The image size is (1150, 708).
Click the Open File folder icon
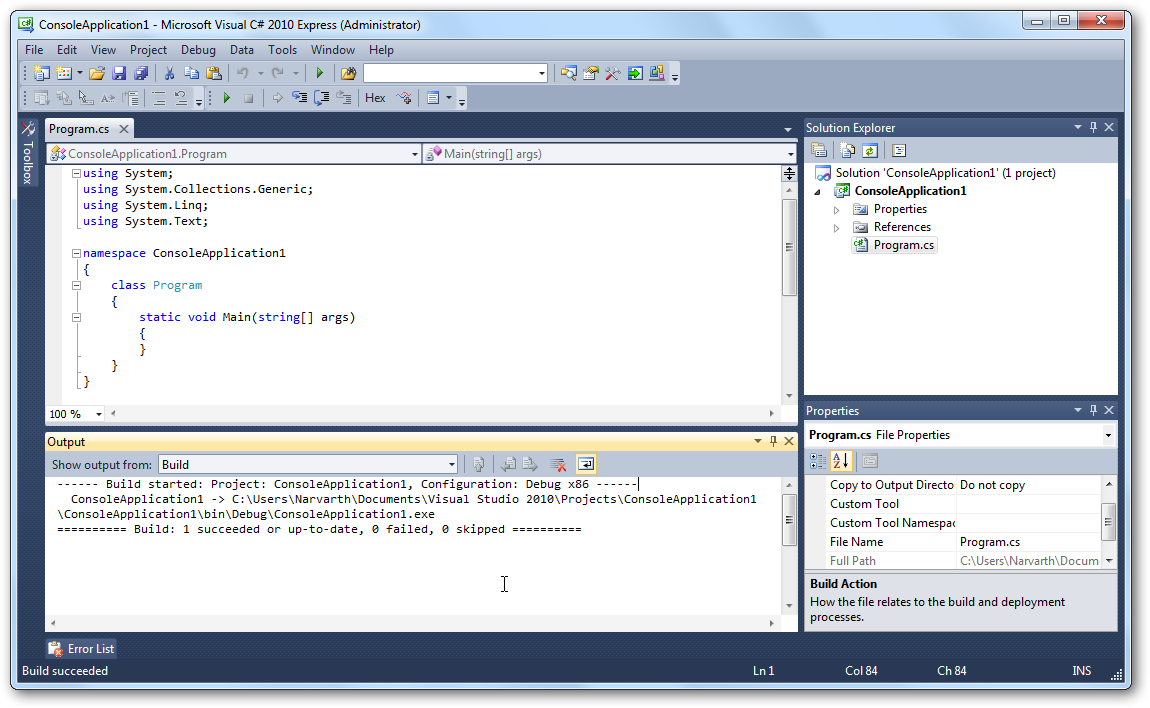click(97, 73)
